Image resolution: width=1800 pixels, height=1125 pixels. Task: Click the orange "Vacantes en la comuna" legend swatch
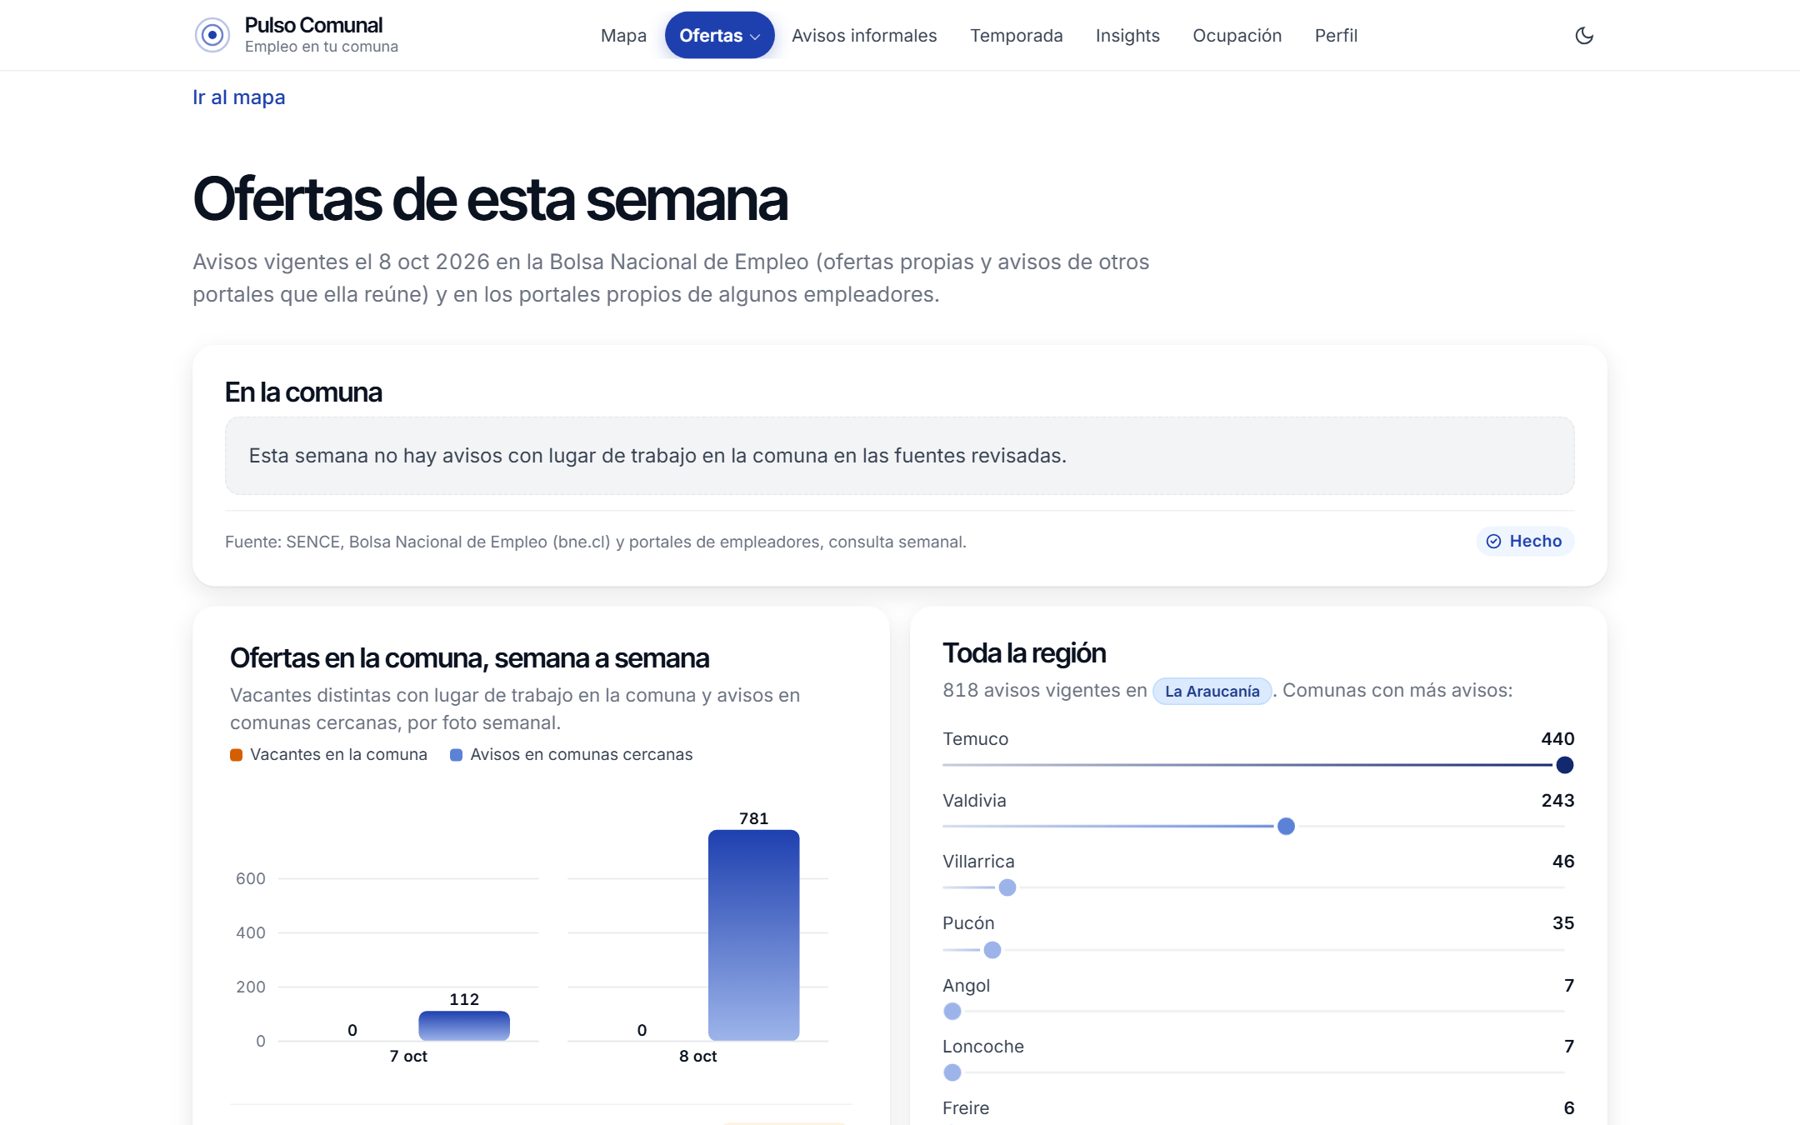click(x=236, y=755)
